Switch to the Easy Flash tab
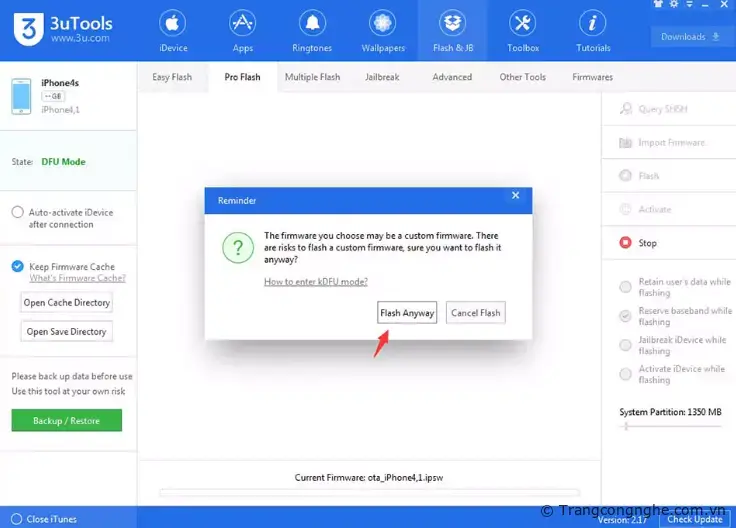 [172, 77]
